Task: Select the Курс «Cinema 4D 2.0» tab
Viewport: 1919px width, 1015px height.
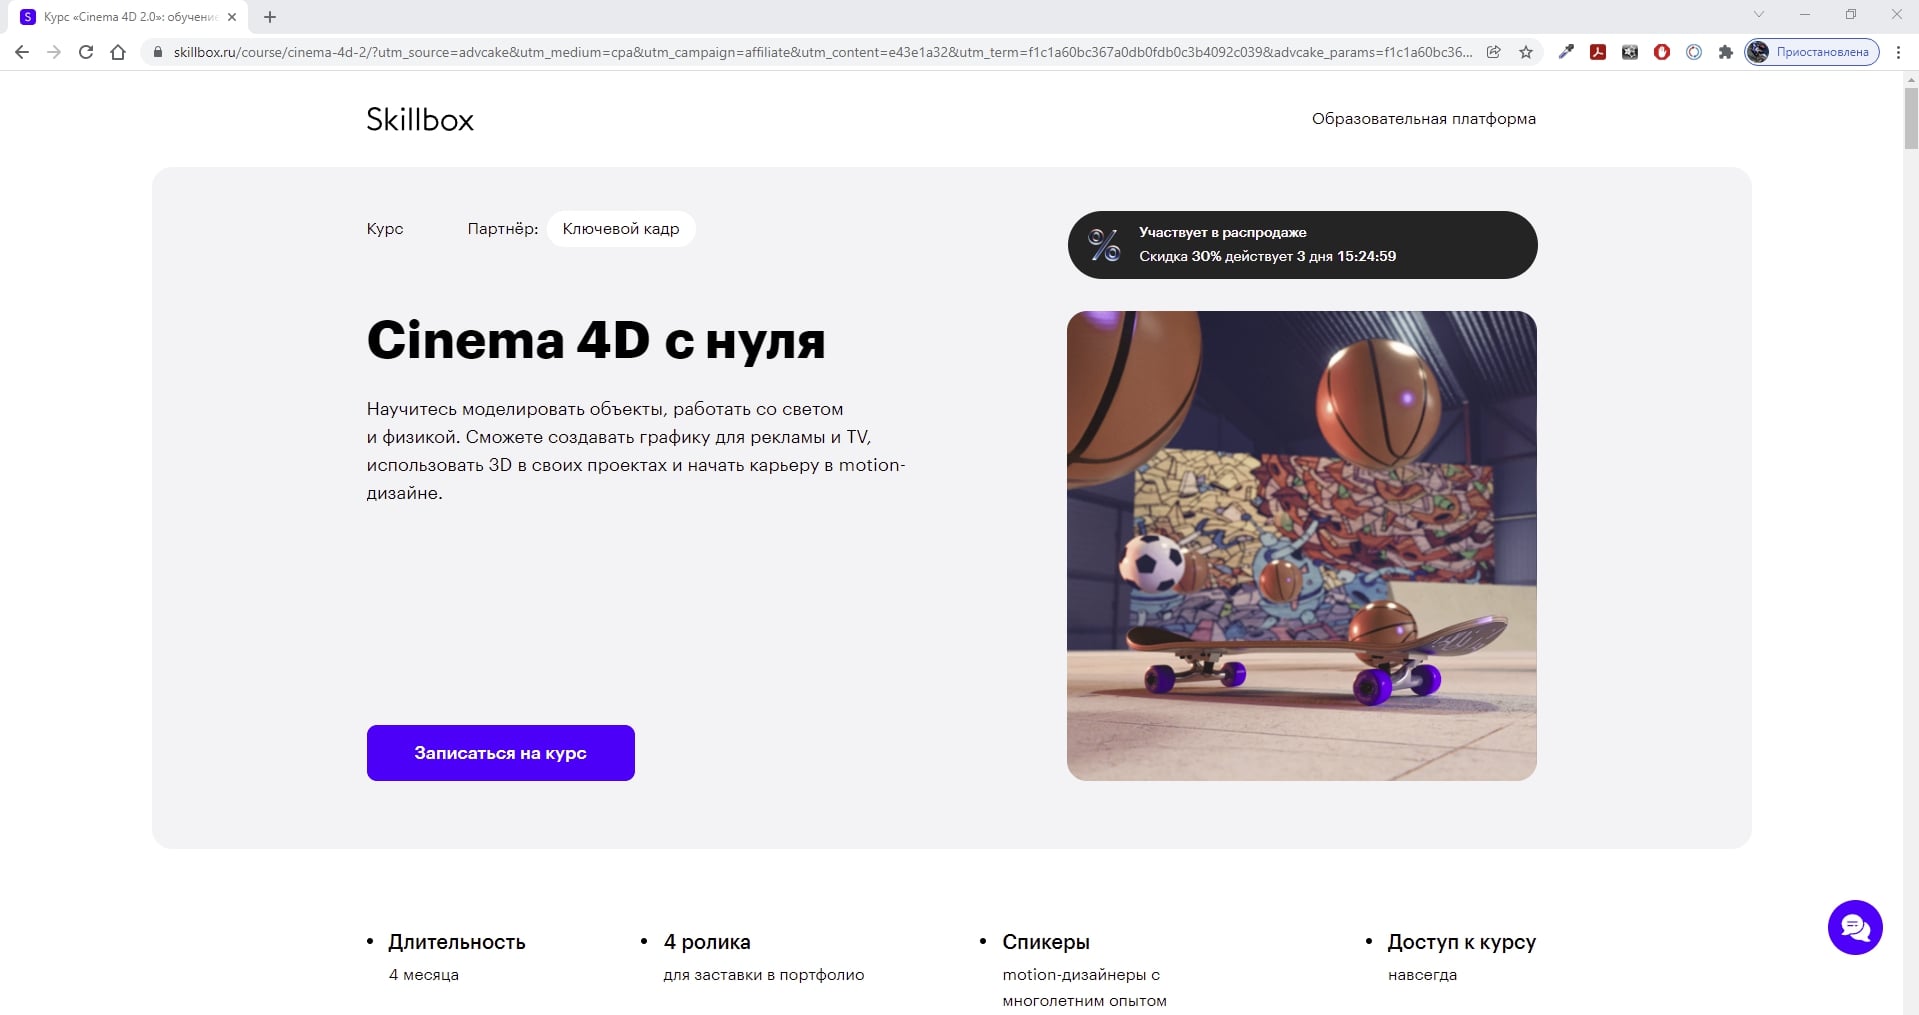Action: [x=130, y=17]
